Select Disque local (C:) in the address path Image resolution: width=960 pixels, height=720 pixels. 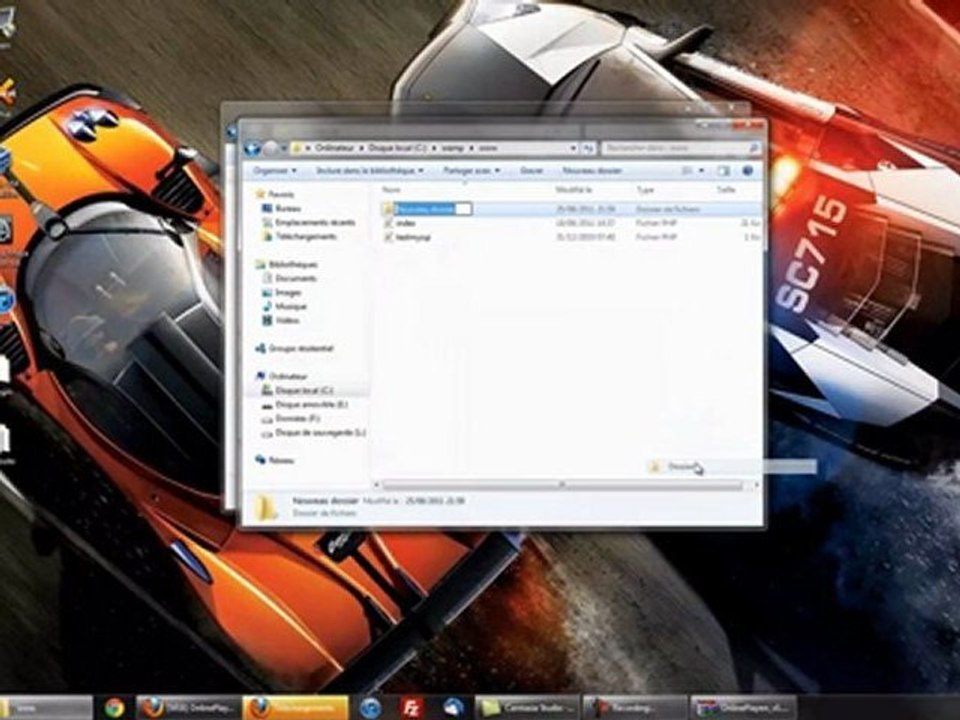(x=397, y=148)
